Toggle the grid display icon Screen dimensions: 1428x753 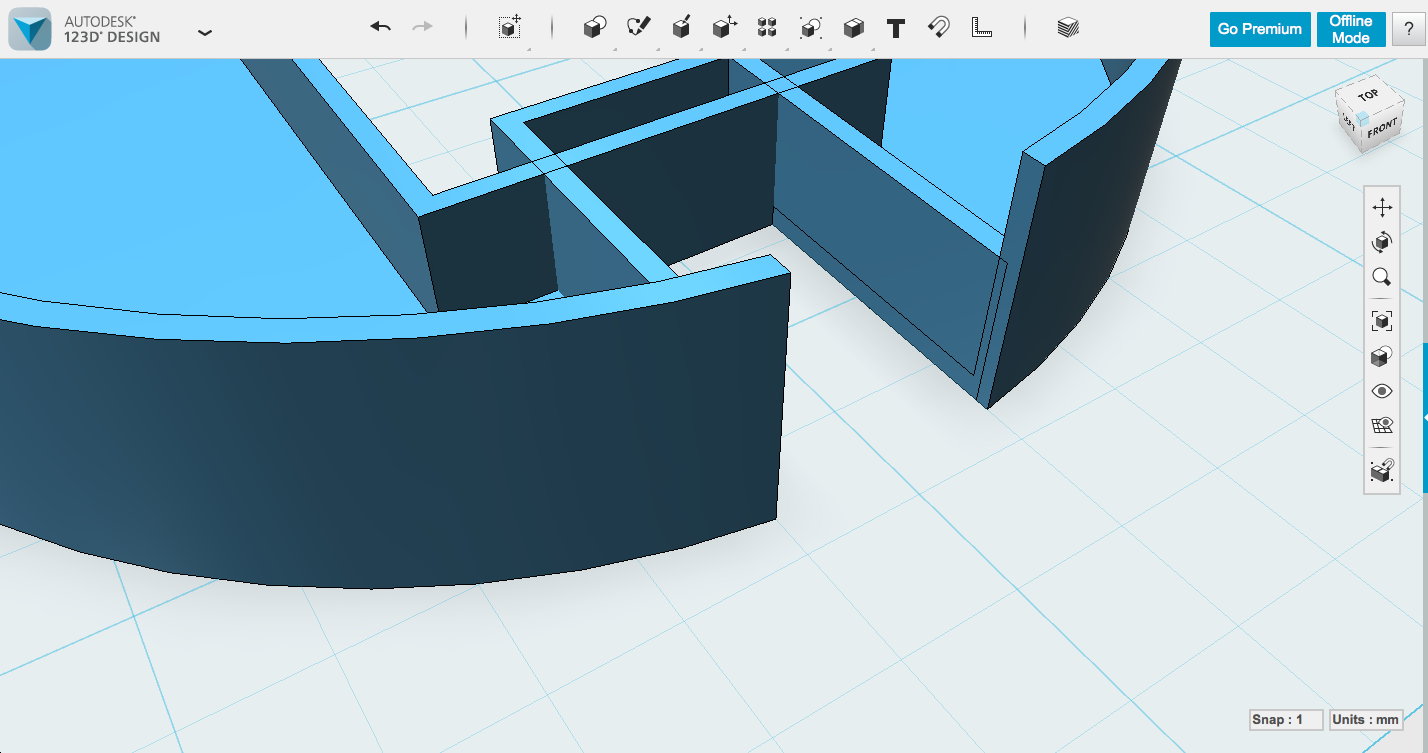coord(1381,425)
